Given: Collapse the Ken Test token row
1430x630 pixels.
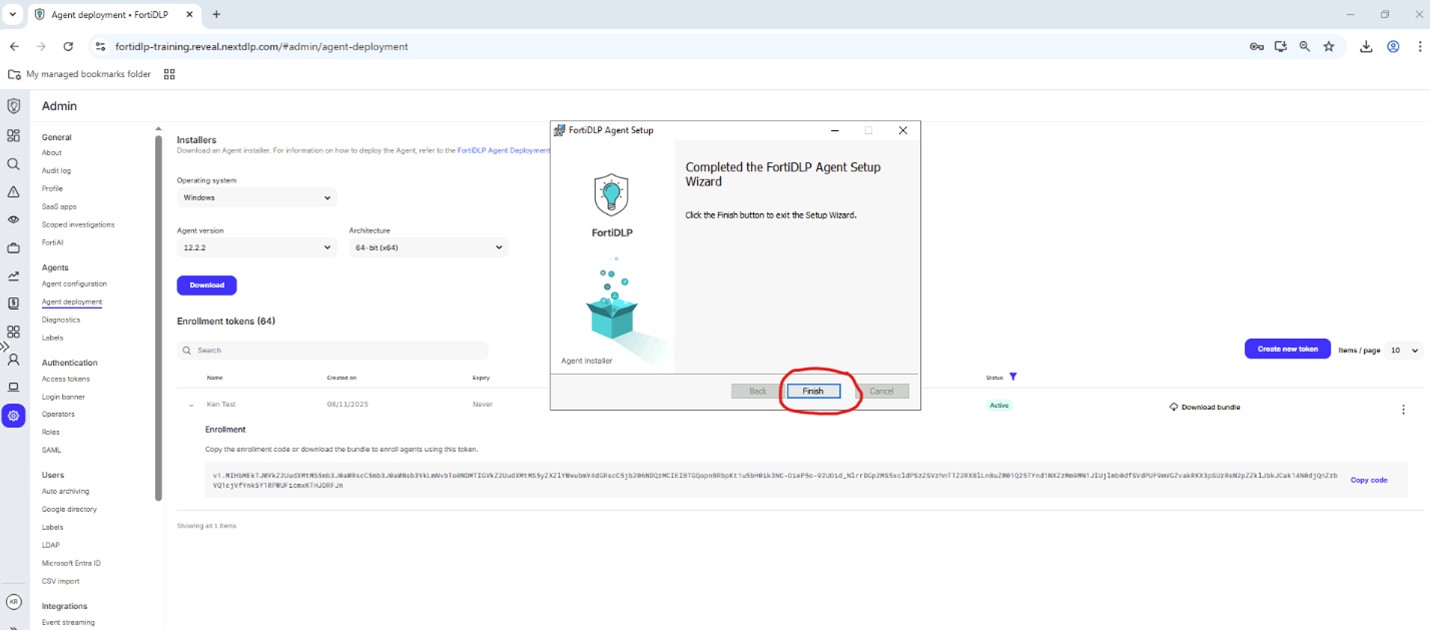Looking at the screenshot, I should click(191, 405).
